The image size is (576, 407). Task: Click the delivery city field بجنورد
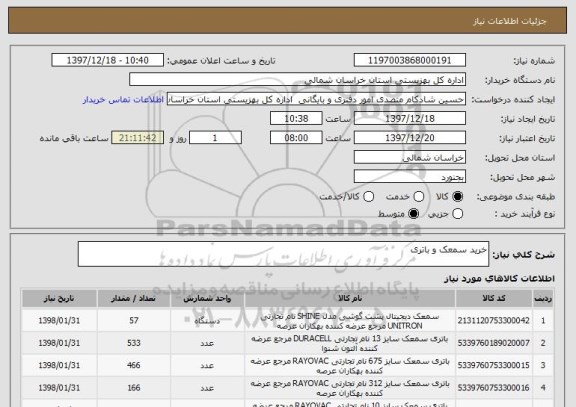pos(410,177)
